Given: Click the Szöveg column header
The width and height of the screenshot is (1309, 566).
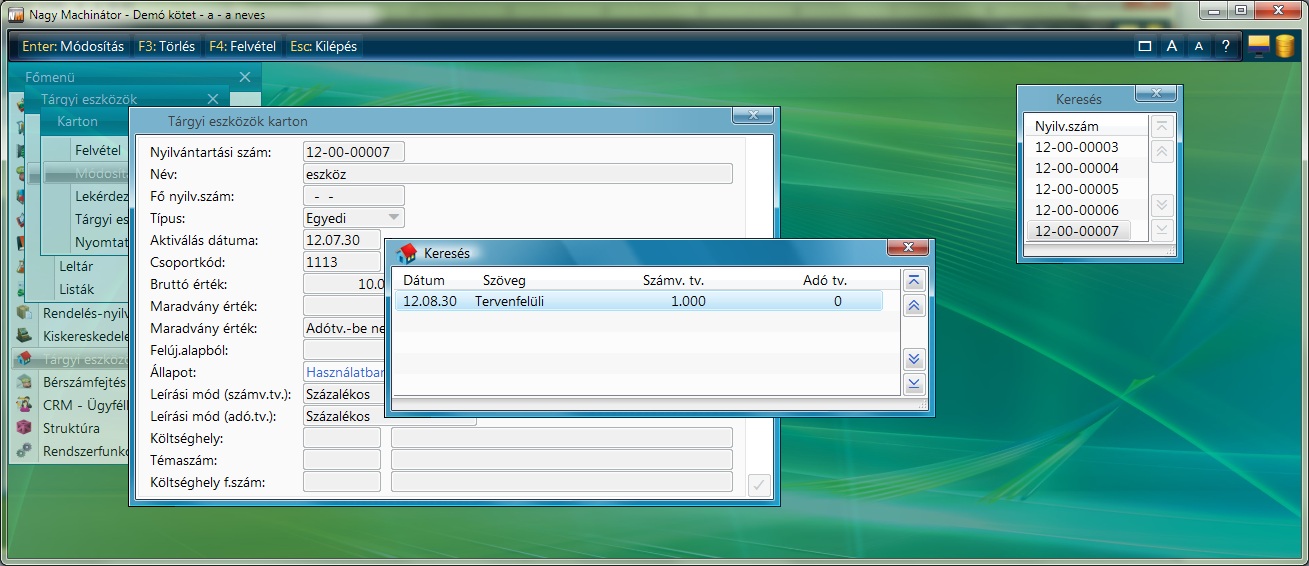Looking at the screenshot, I should click(x=504, y=280).
